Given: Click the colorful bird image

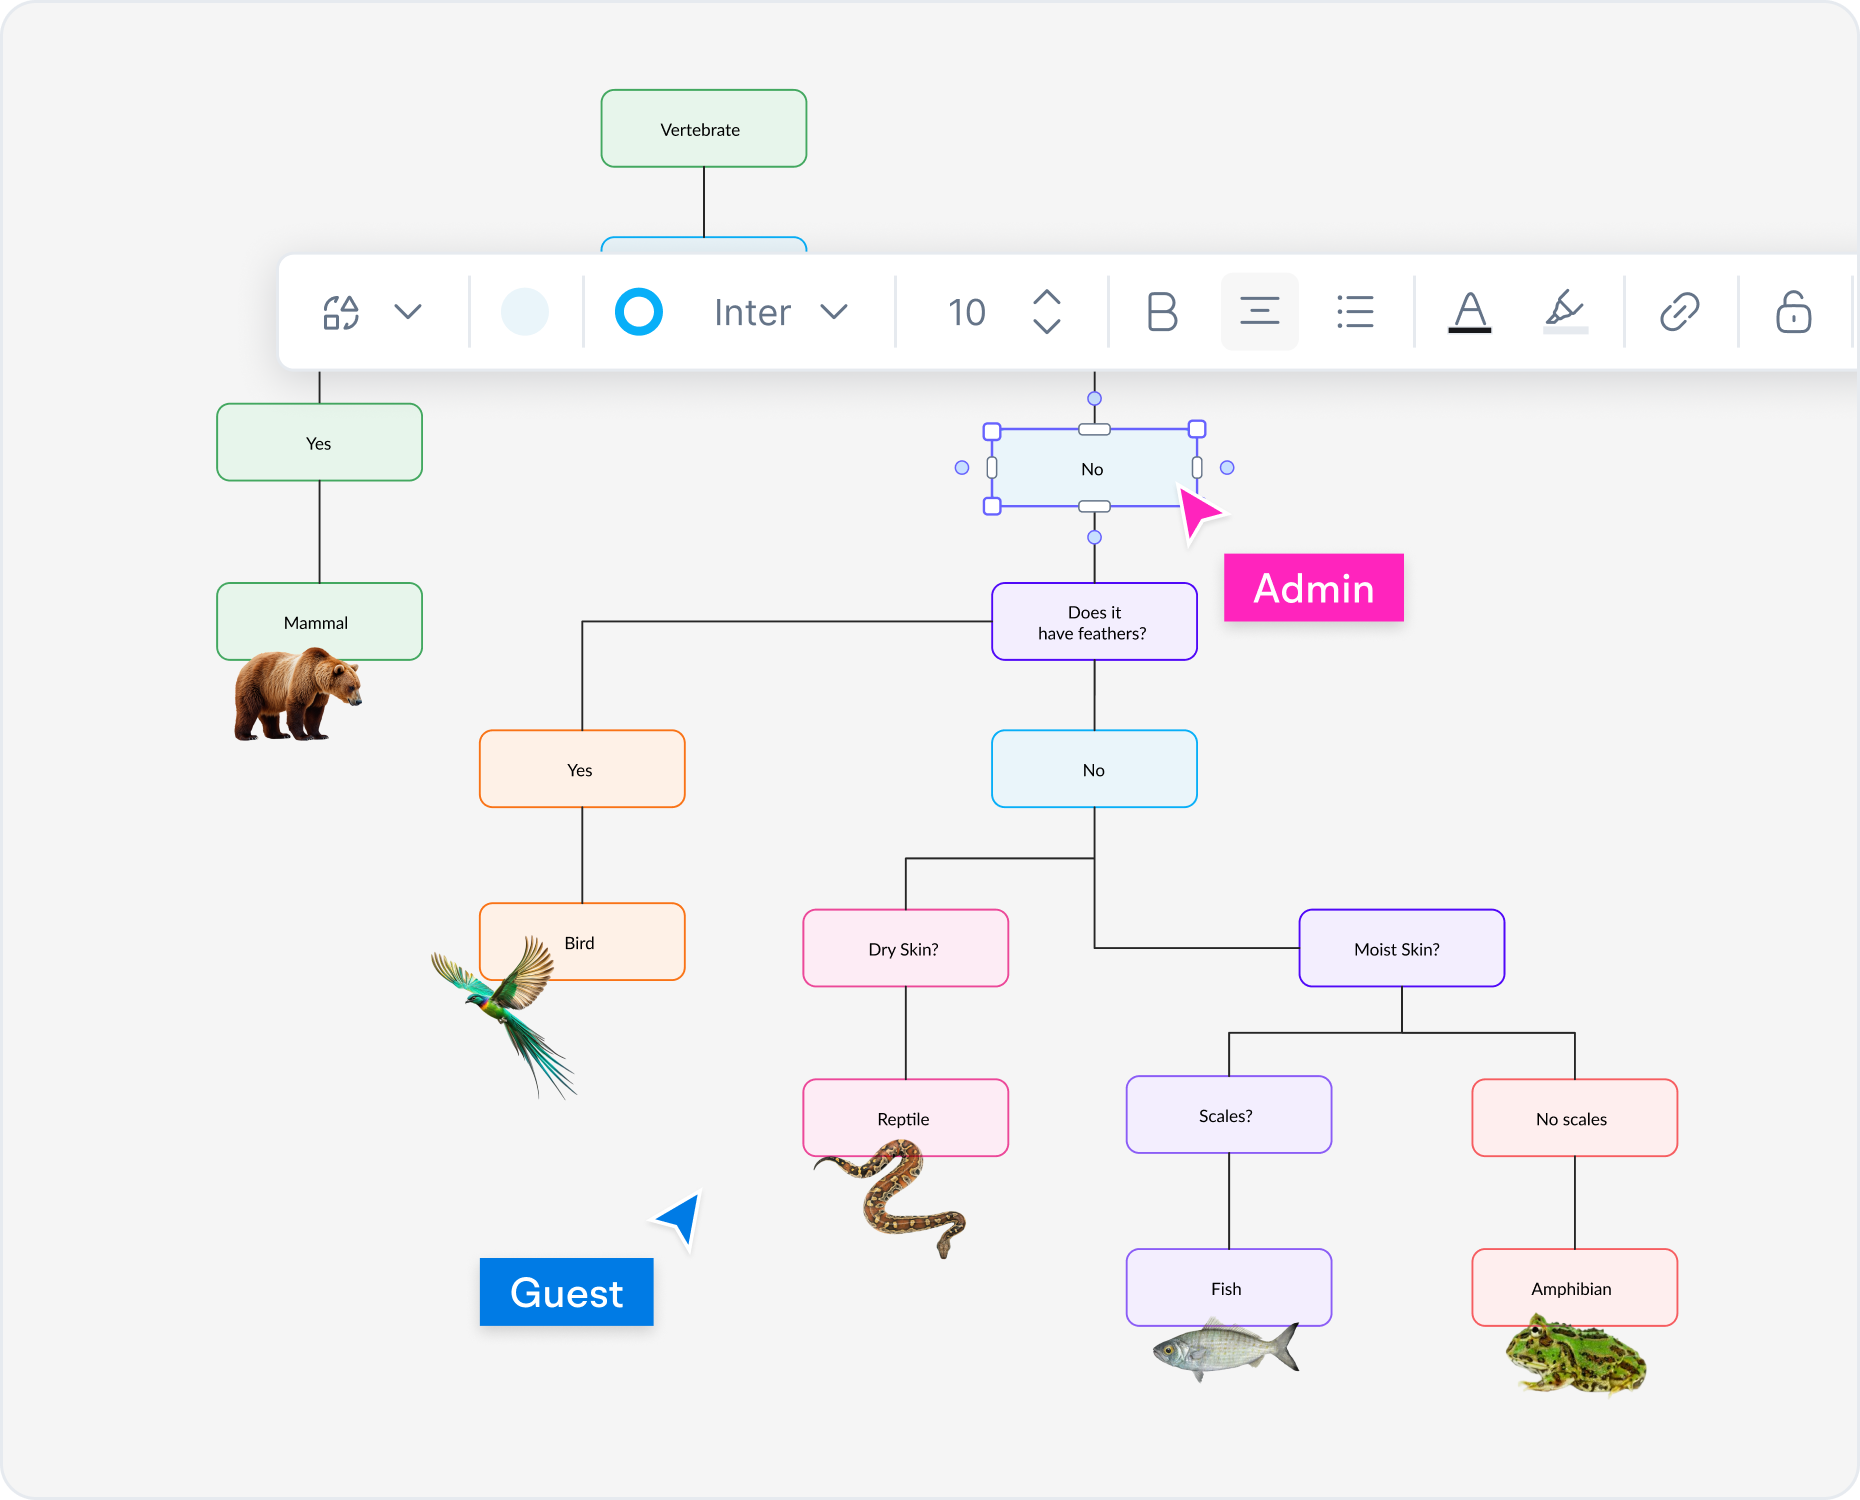Looking at the screenshot, I should click(505, 1015).
